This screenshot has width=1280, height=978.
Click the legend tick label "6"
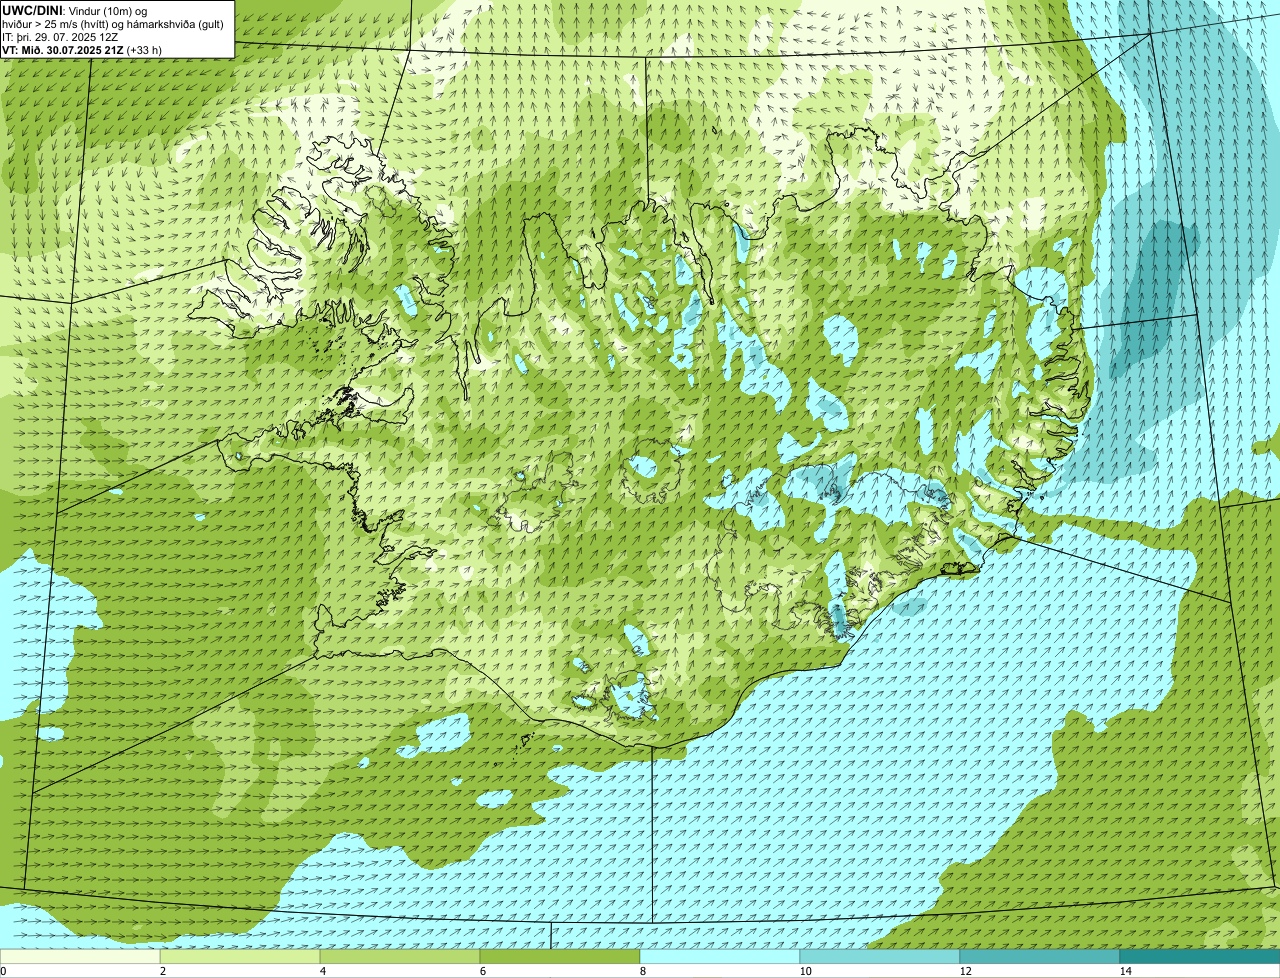pyautogui.click(x=482, y=971)
